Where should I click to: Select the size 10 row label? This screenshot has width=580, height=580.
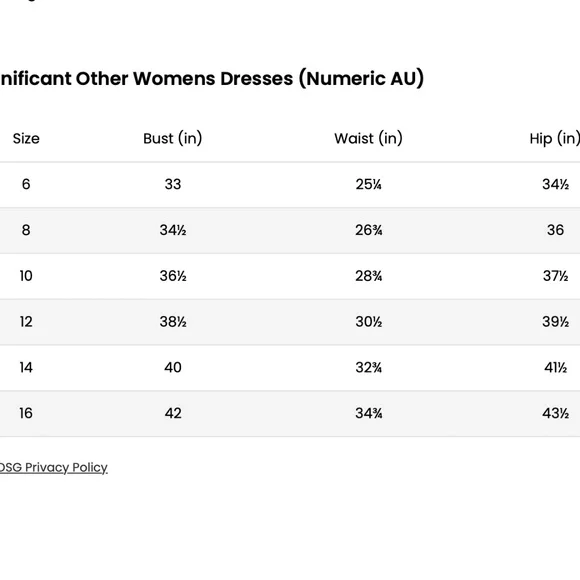pos(26,276)
